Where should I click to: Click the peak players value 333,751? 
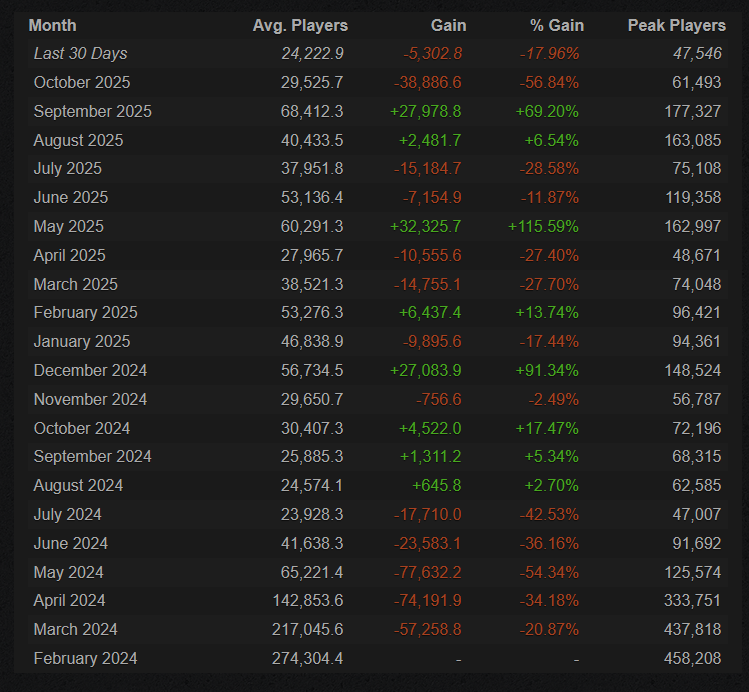[x=692, y=600]
